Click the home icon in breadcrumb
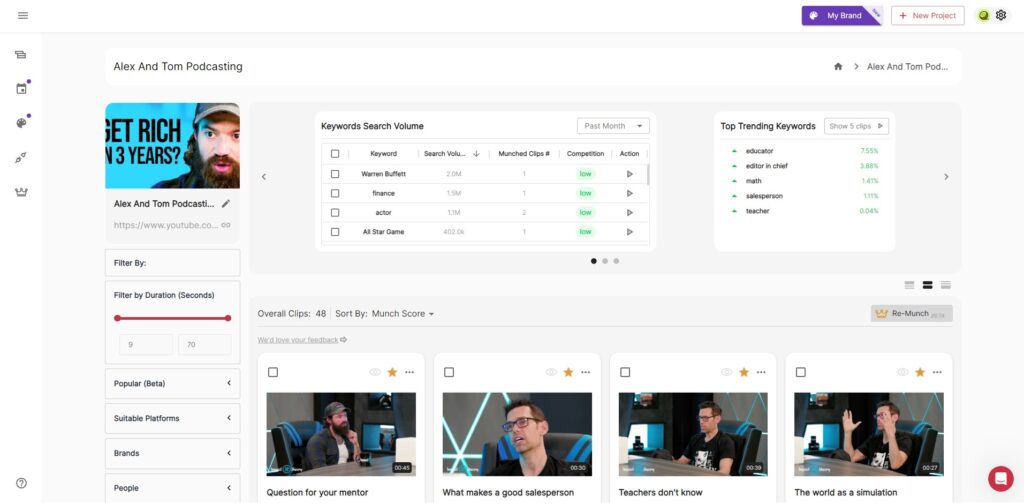 point(838,67)
